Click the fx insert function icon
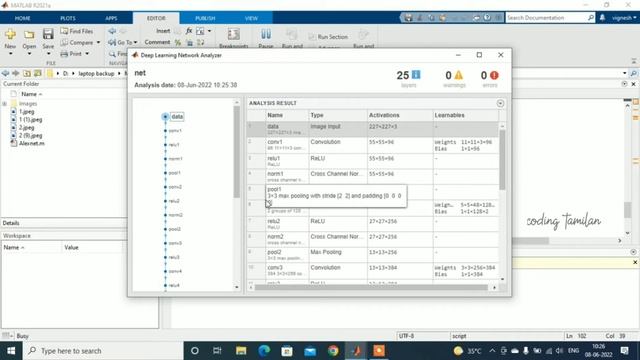Viewport: 640px width, 360px height. (x=189, y=31)
